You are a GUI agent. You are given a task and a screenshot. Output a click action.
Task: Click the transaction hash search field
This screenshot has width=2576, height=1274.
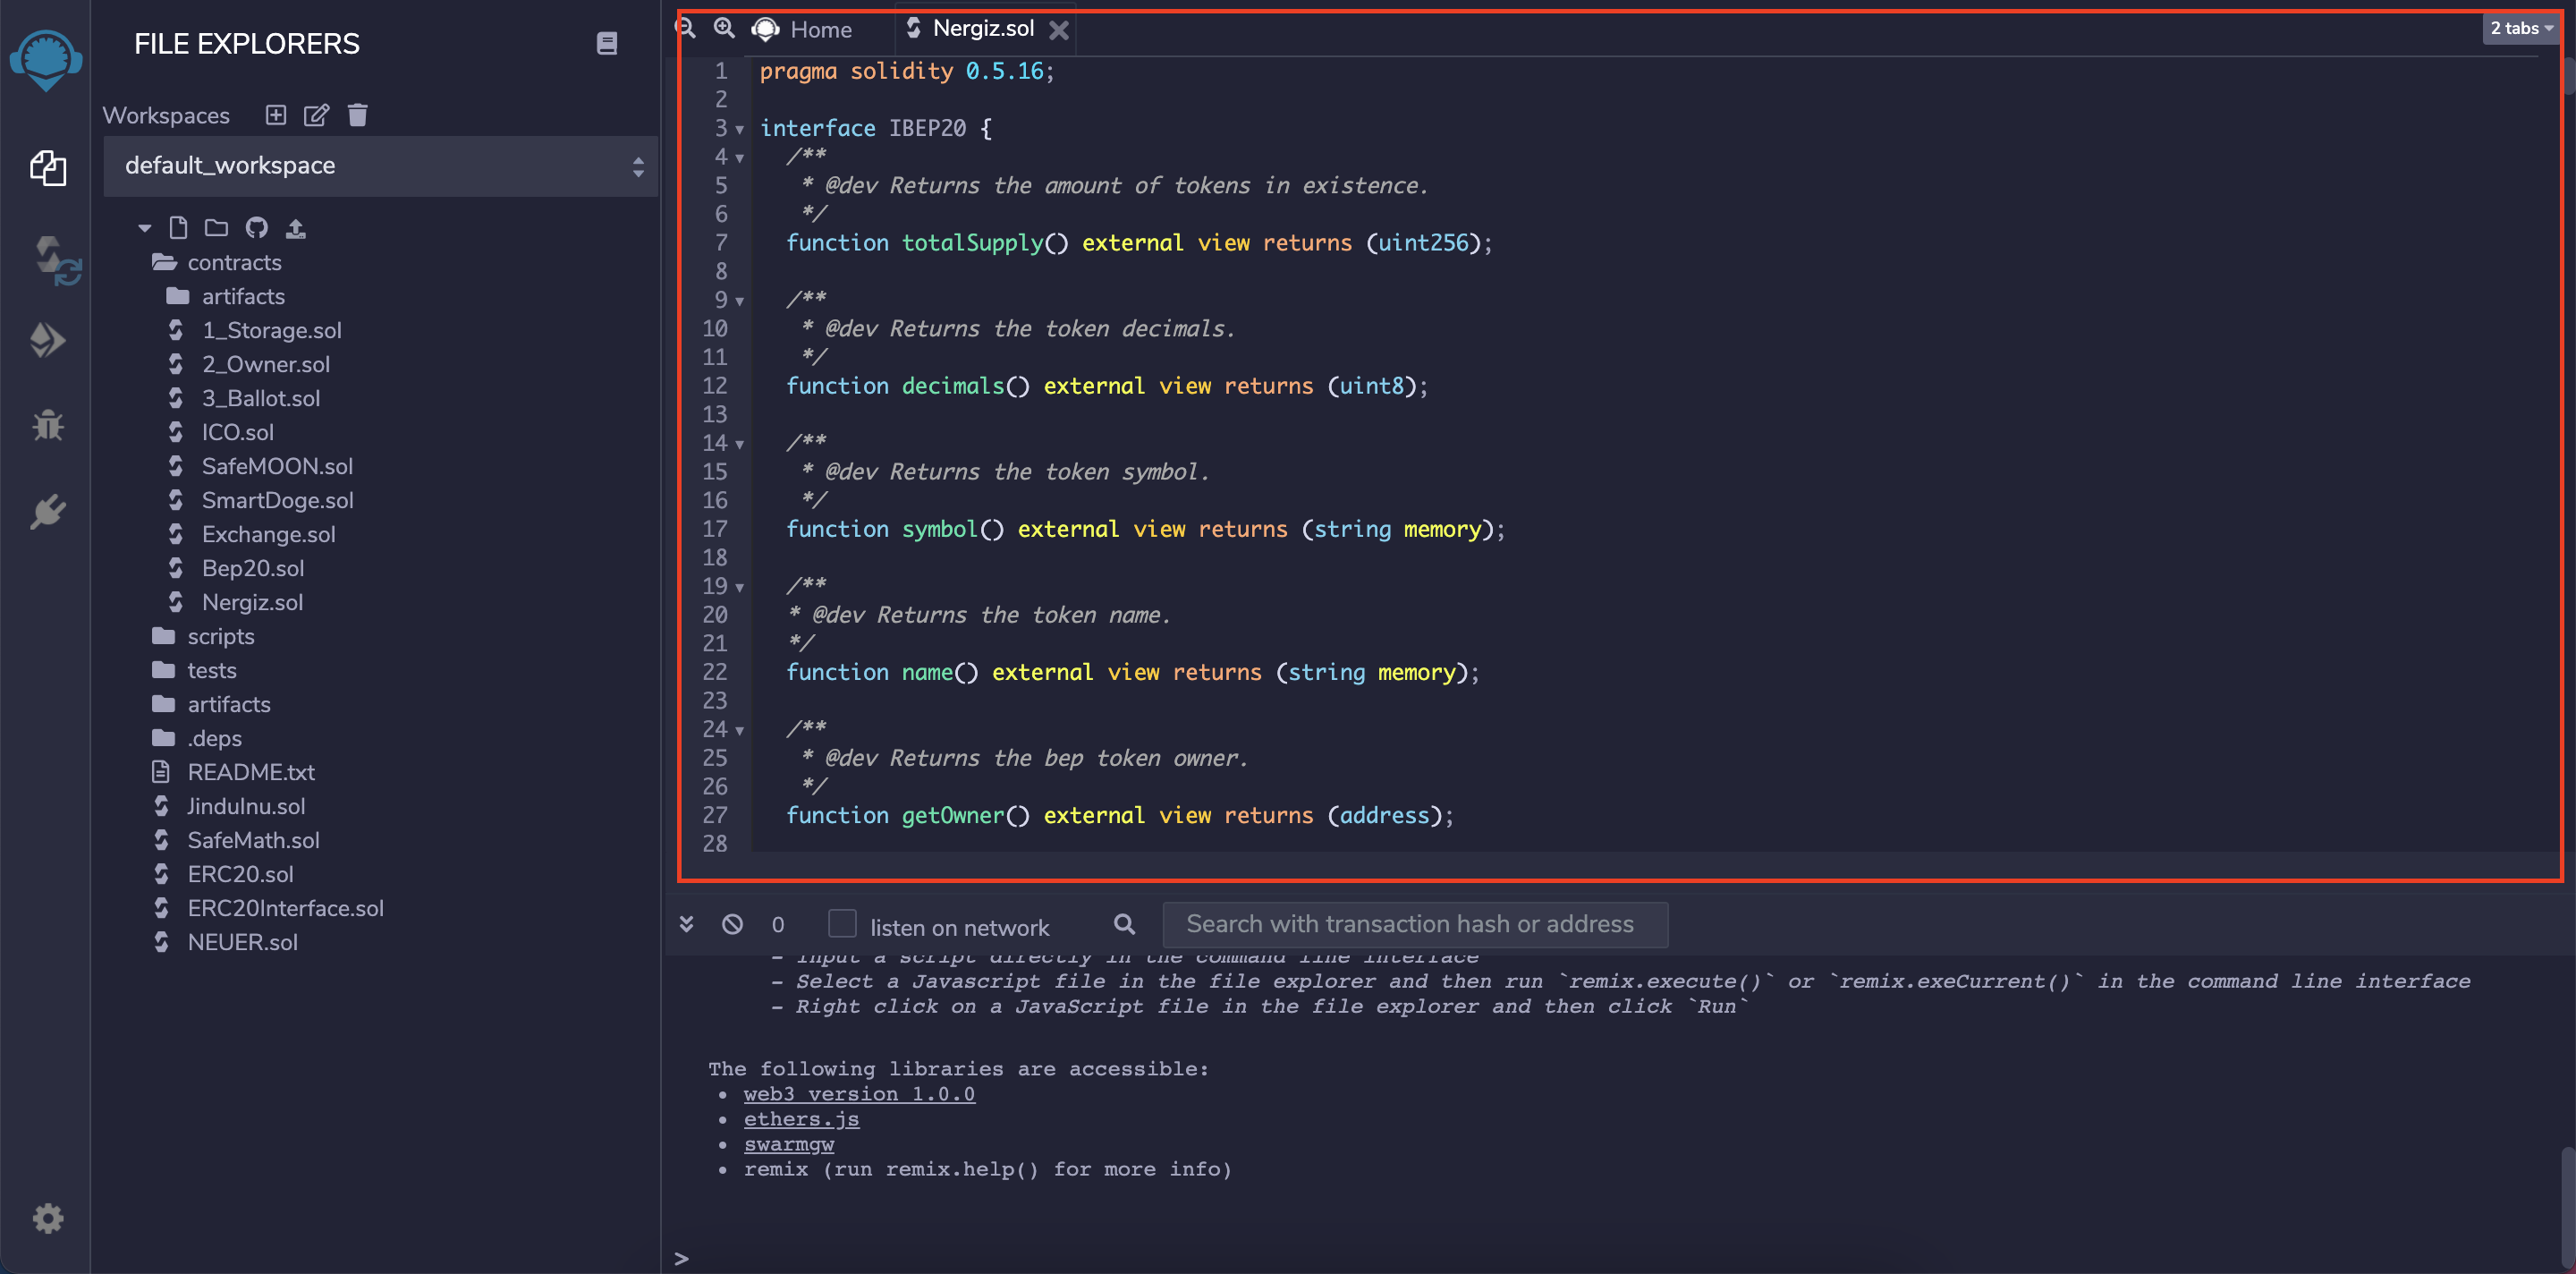[x=1415, y=924]
